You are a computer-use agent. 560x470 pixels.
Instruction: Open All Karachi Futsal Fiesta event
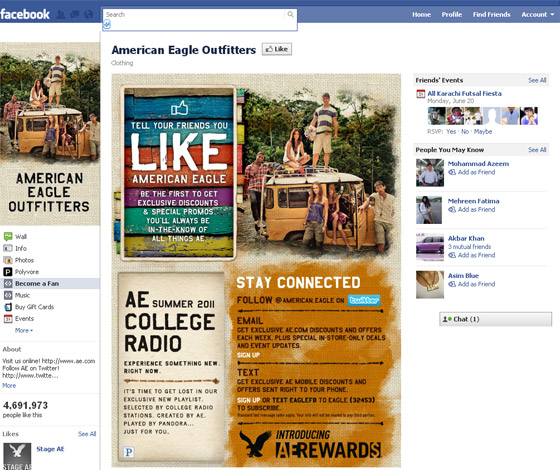click(x=464, y=94)
